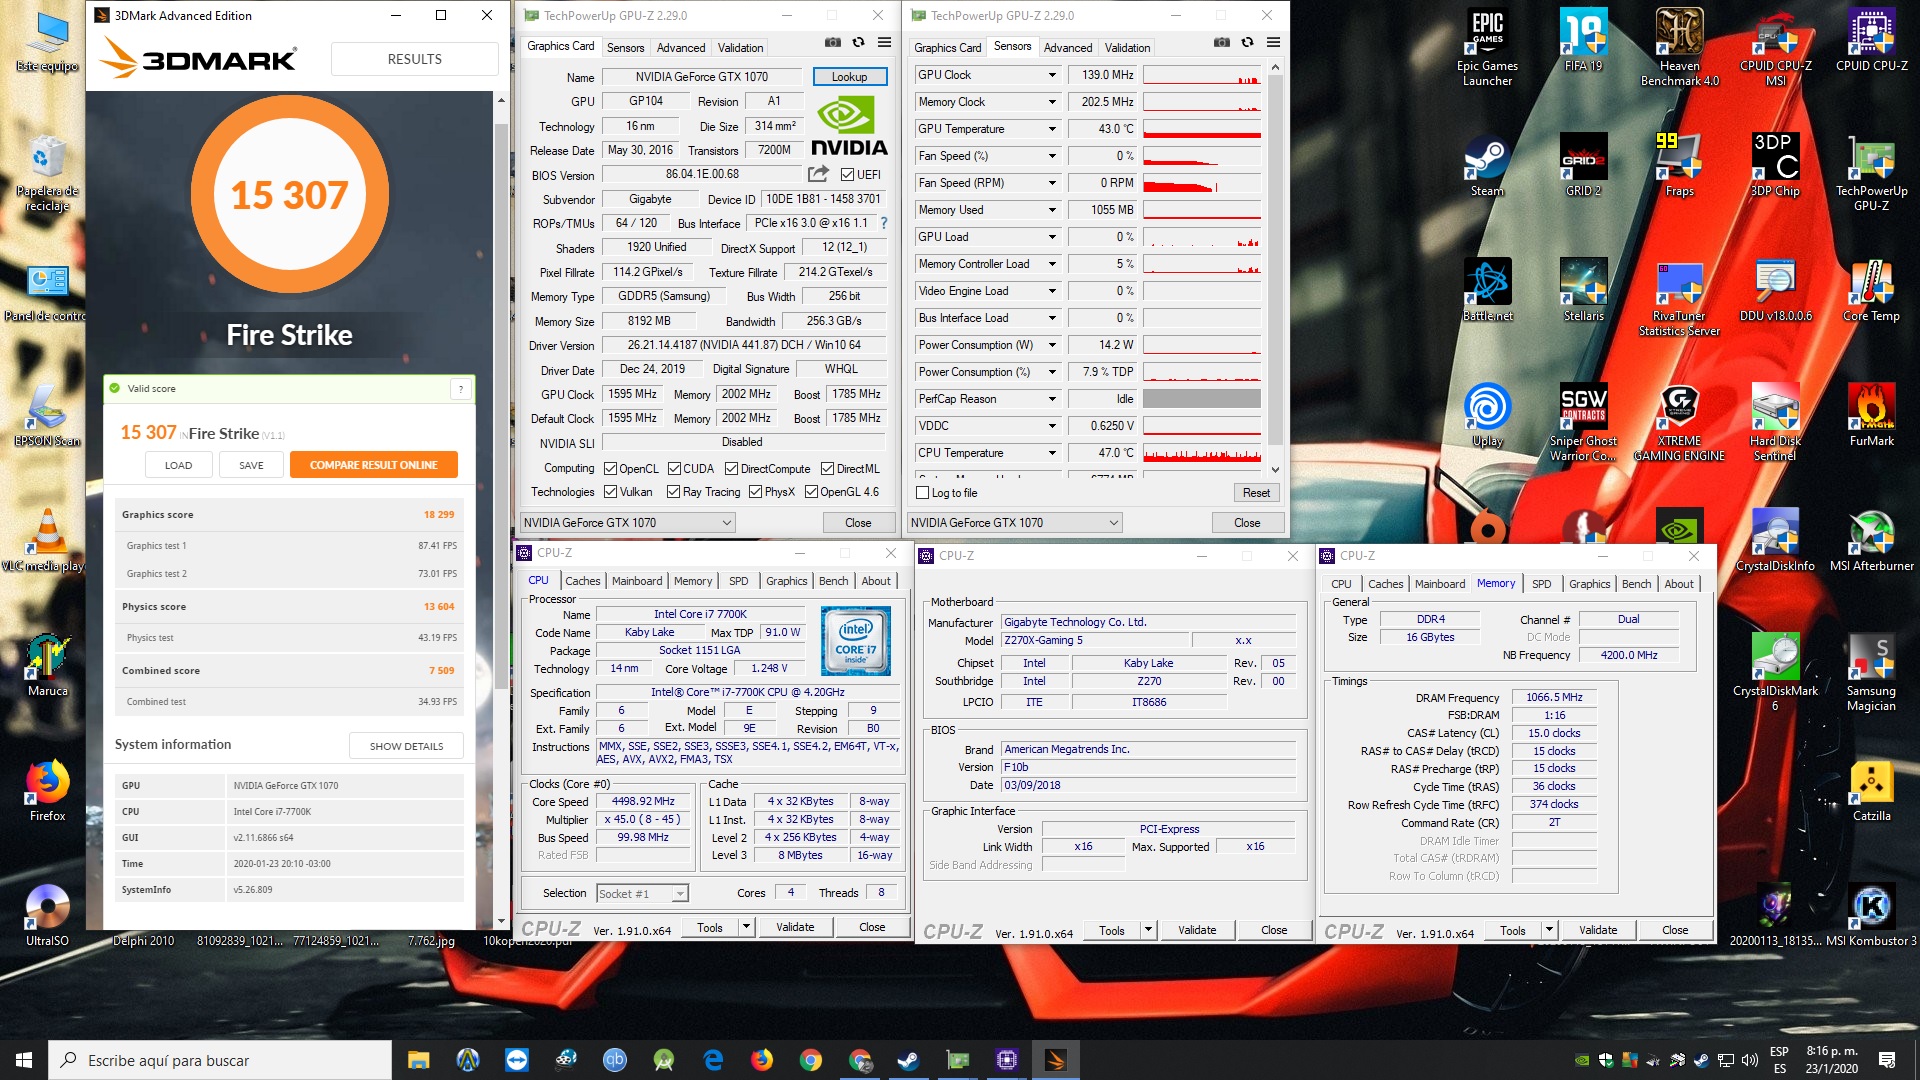Screen dimensions: 1920x1080
Task: Open File Explorer from taskbar
Action: 418,1060
